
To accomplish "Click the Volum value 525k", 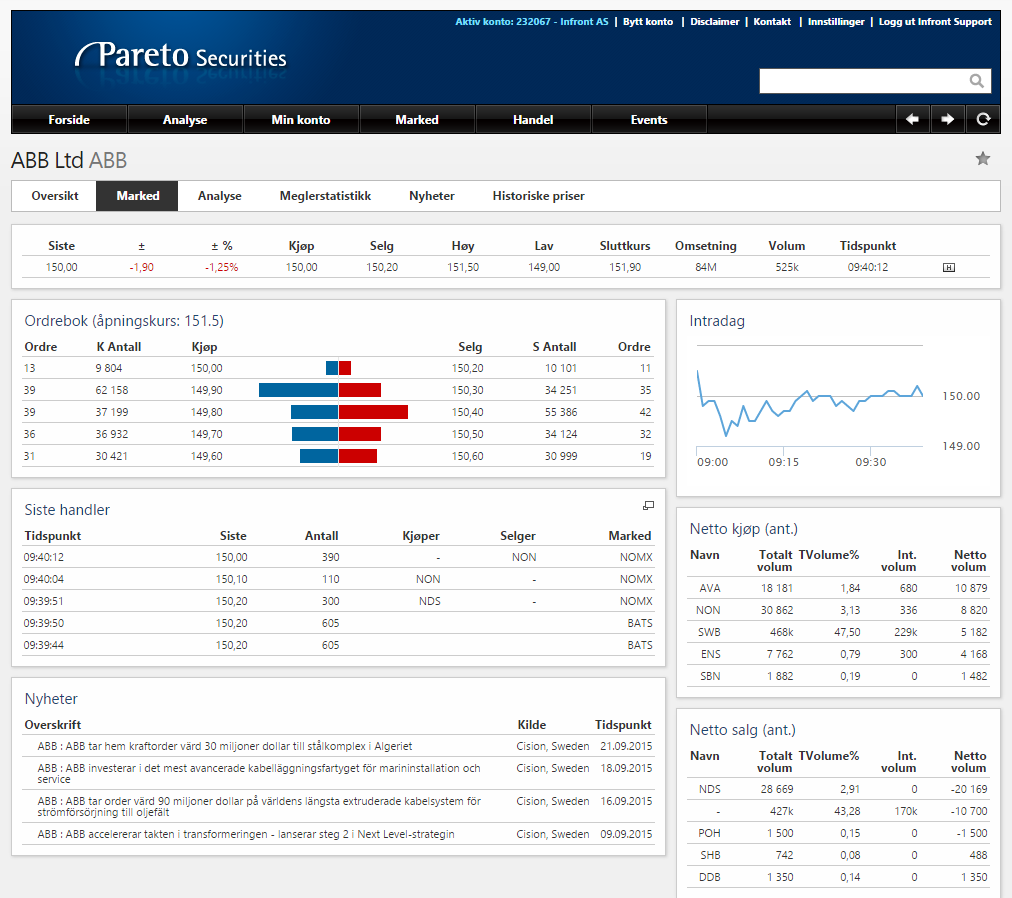I will pyautogui.click(x=787, y=267).
